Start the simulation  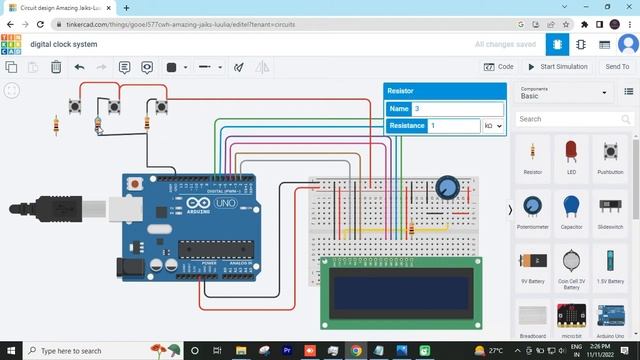(558, 67)
